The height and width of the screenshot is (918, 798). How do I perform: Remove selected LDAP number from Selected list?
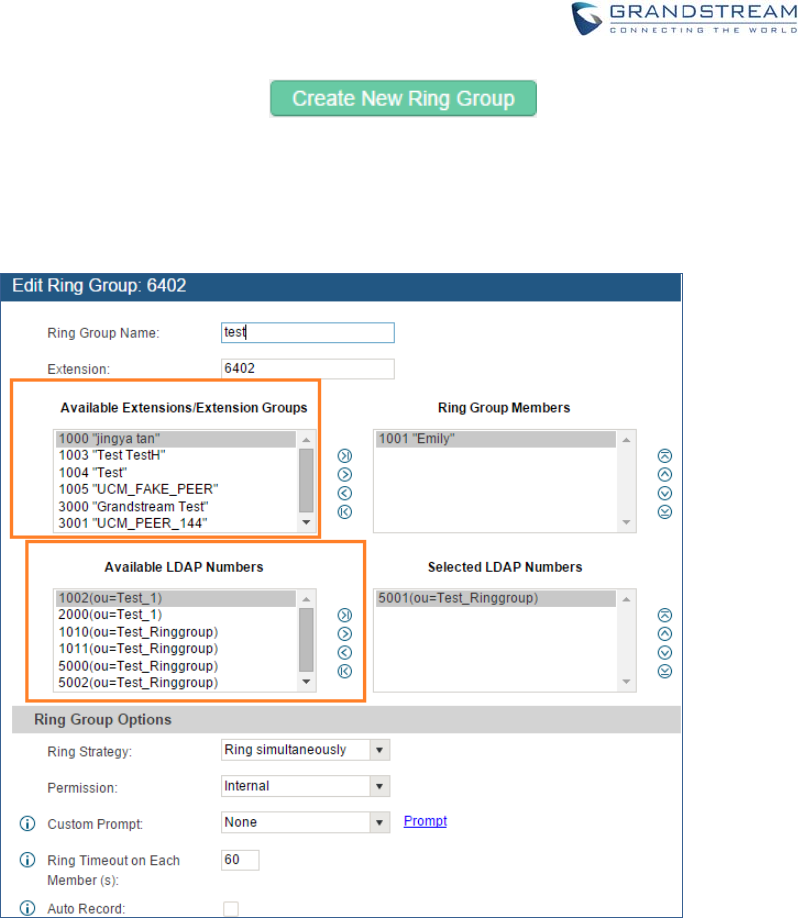pos(345,652)
